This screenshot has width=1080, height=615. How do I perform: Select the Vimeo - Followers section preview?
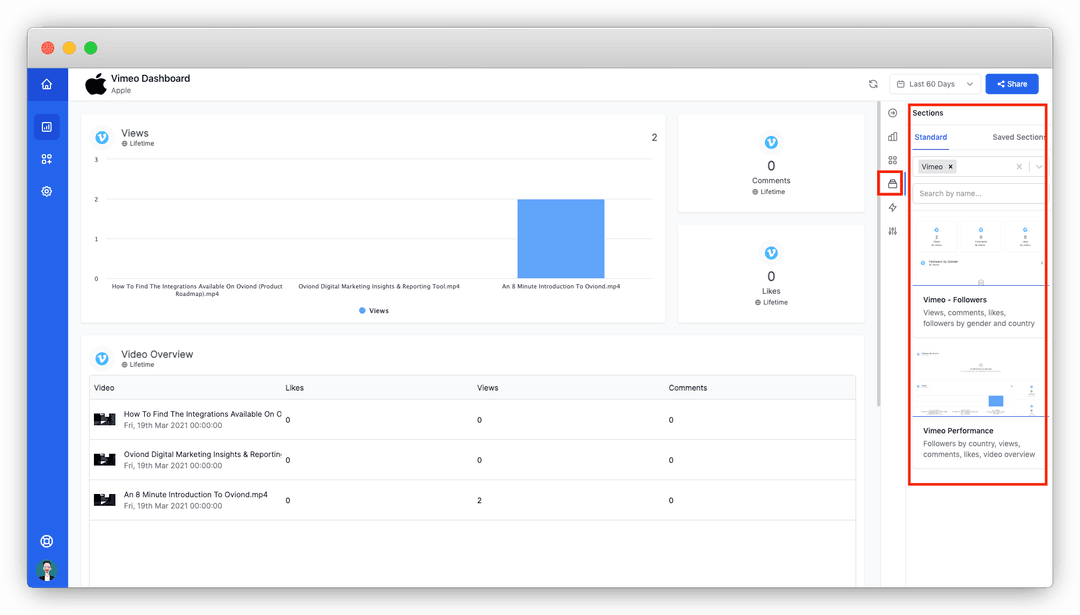point(979,251)
